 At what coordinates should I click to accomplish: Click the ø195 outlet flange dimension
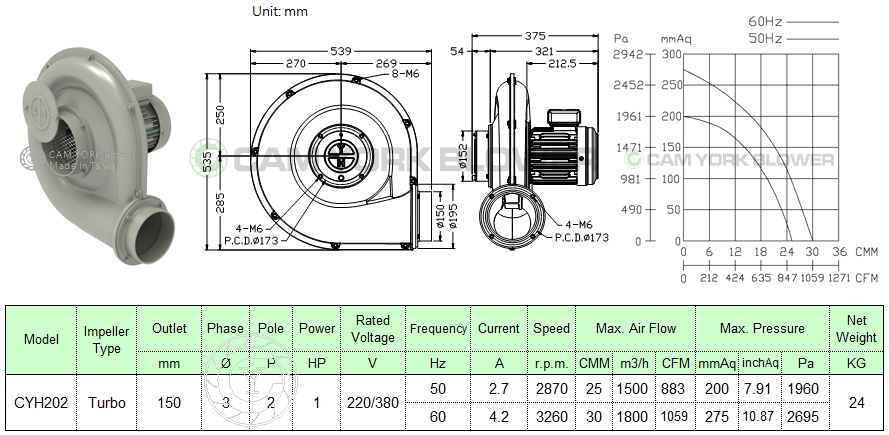point(452,216)
